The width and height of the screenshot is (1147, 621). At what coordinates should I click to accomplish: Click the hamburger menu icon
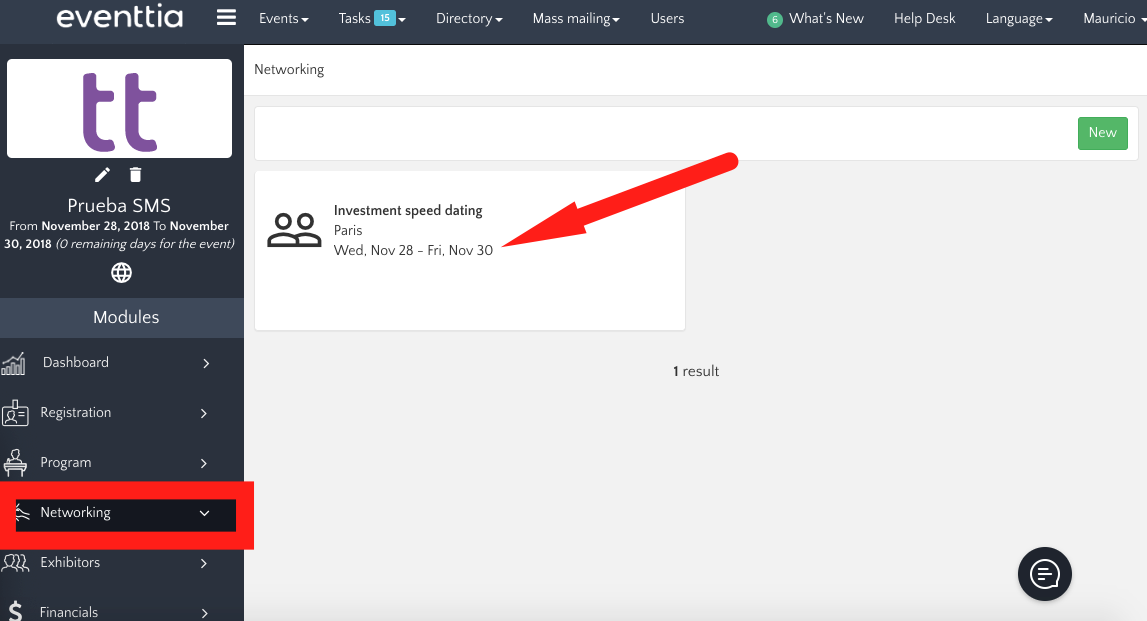click(227, 18)
